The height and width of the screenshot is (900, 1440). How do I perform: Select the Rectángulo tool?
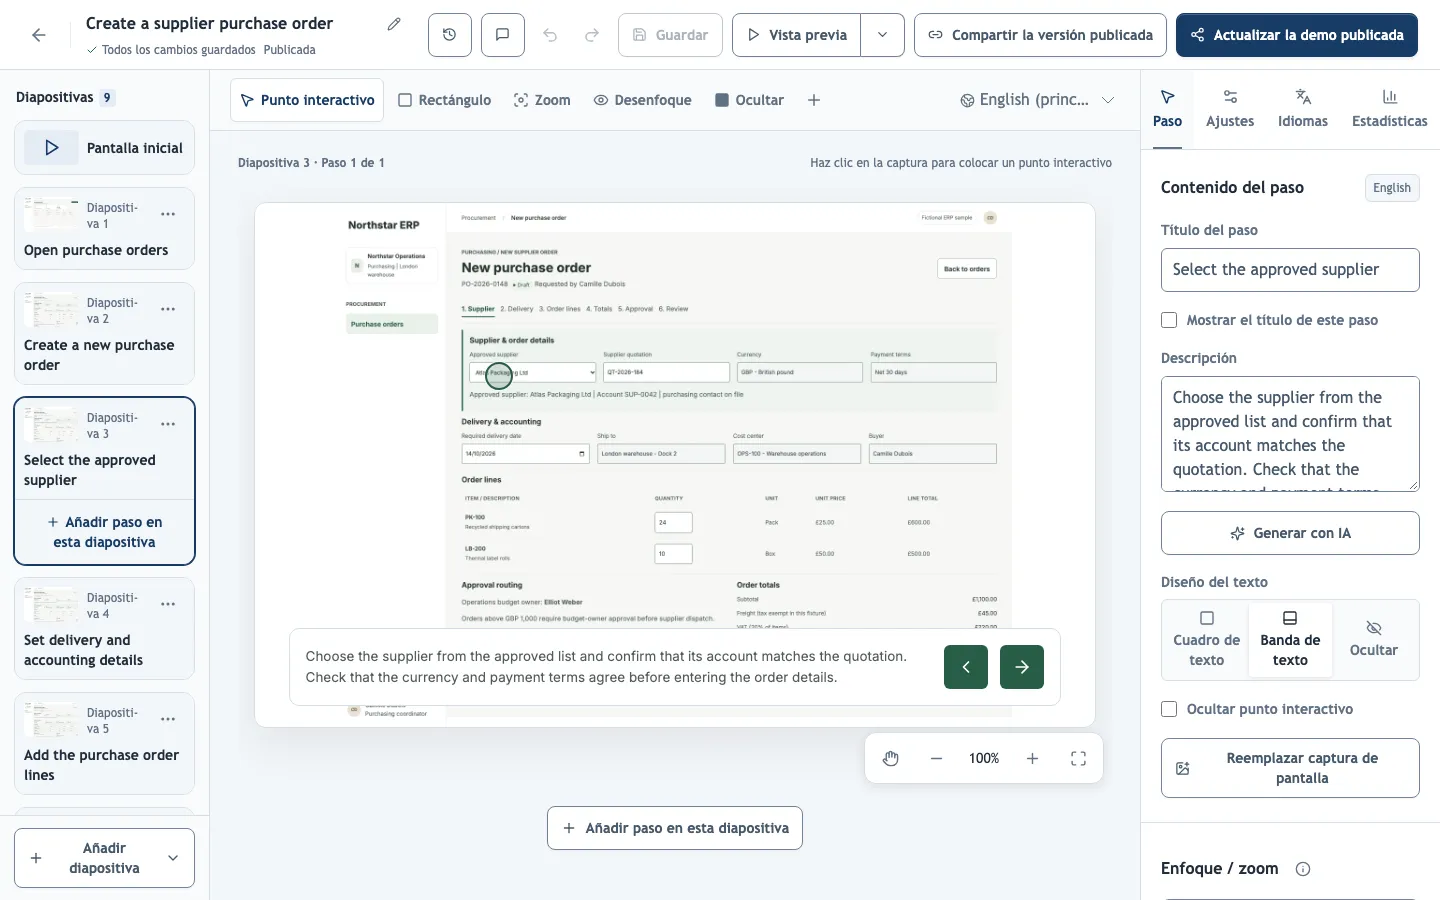[445, 100]
